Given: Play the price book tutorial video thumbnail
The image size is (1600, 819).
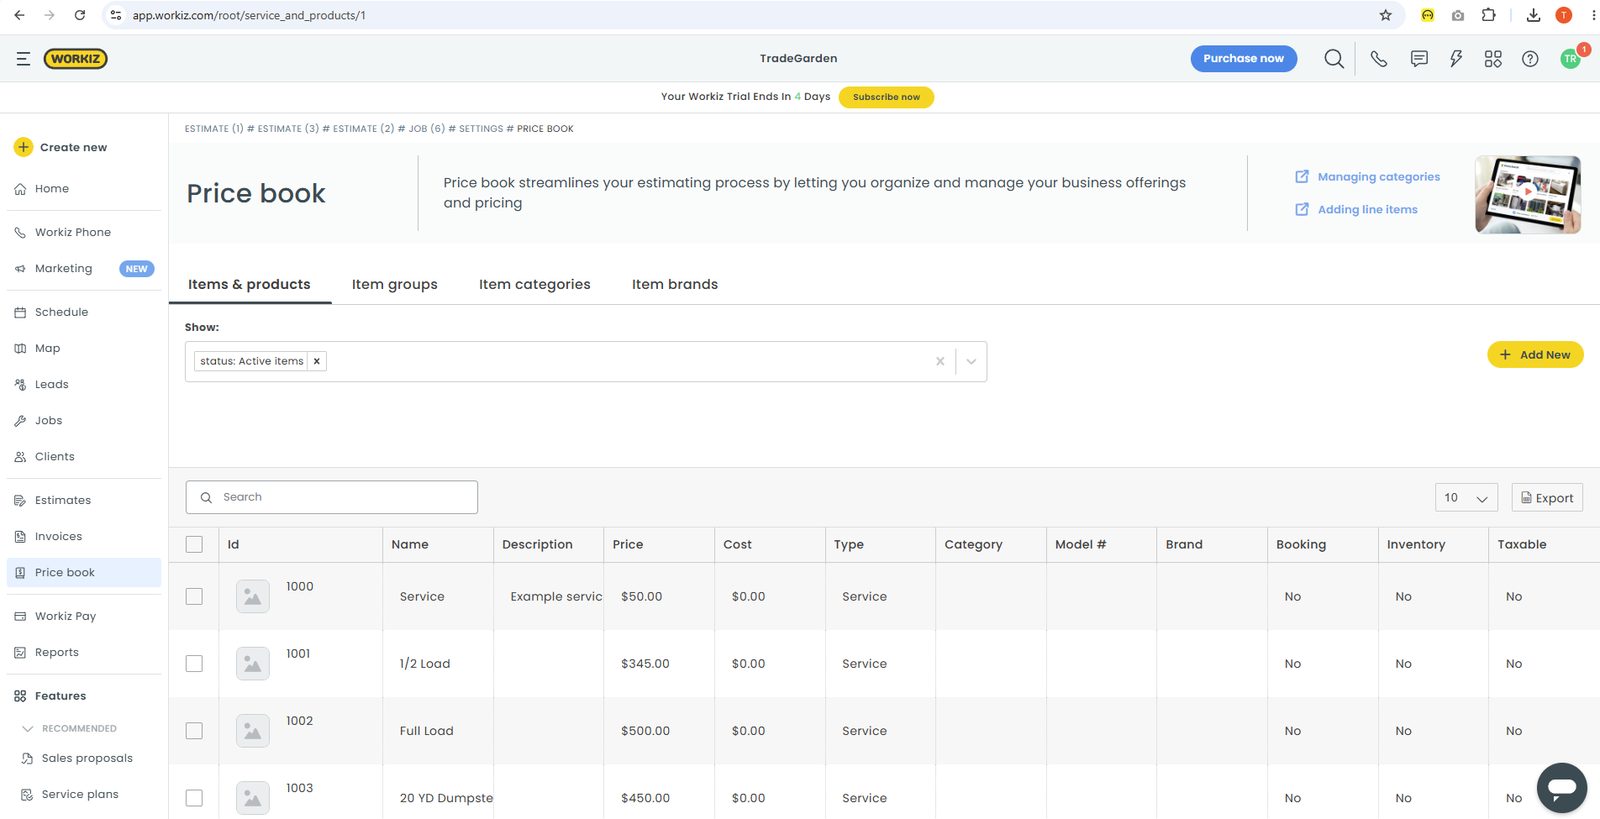Looking at the screenshot, I should [x=1527, y=194].
